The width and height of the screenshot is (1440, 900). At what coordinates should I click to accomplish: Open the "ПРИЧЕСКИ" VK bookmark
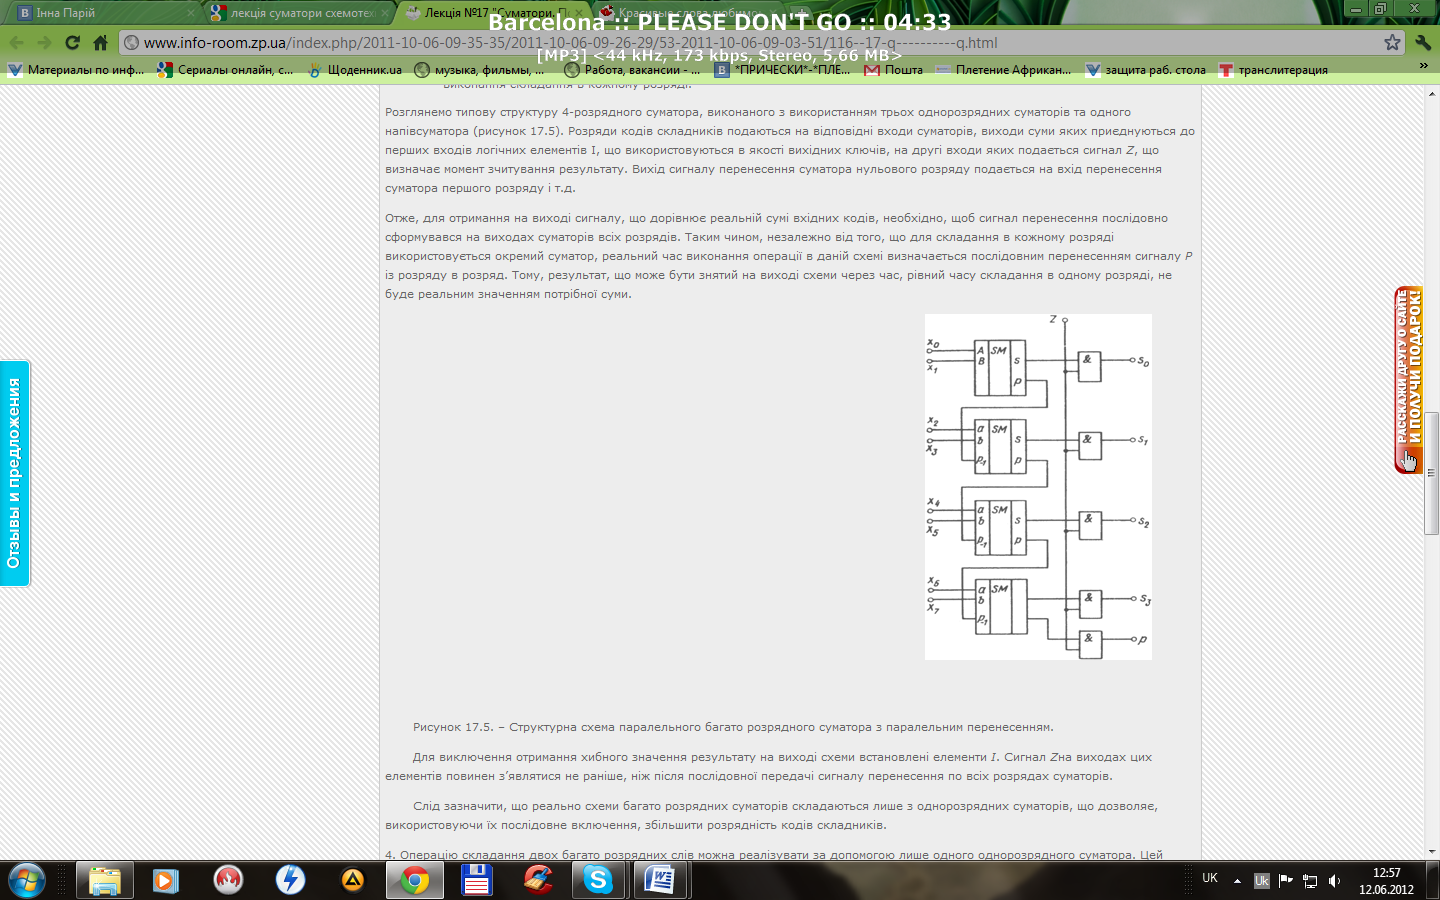pos(782,70)
